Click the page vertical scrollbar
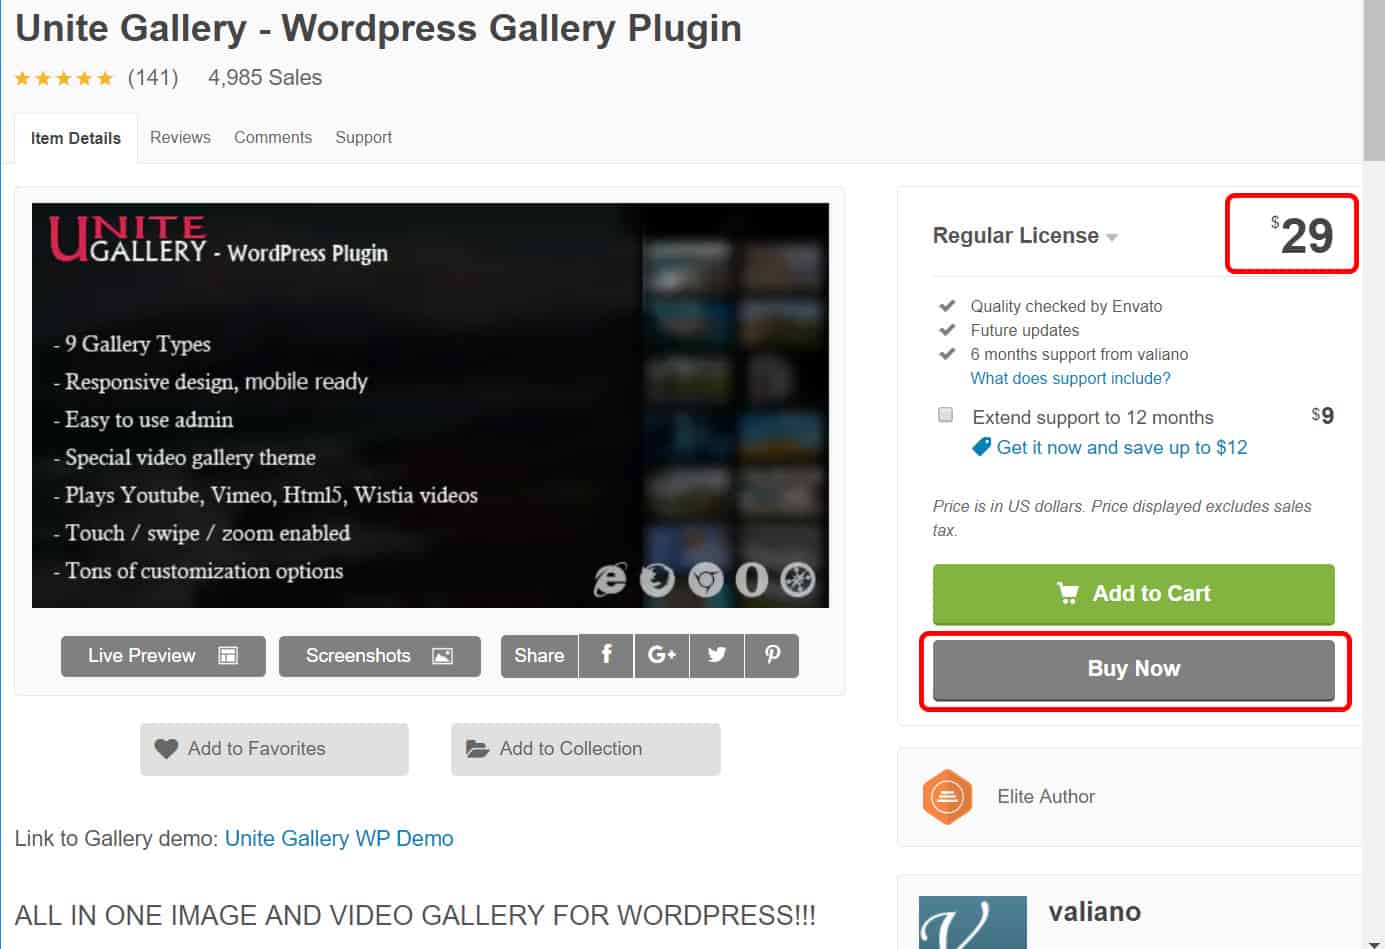 point(1374,474)
